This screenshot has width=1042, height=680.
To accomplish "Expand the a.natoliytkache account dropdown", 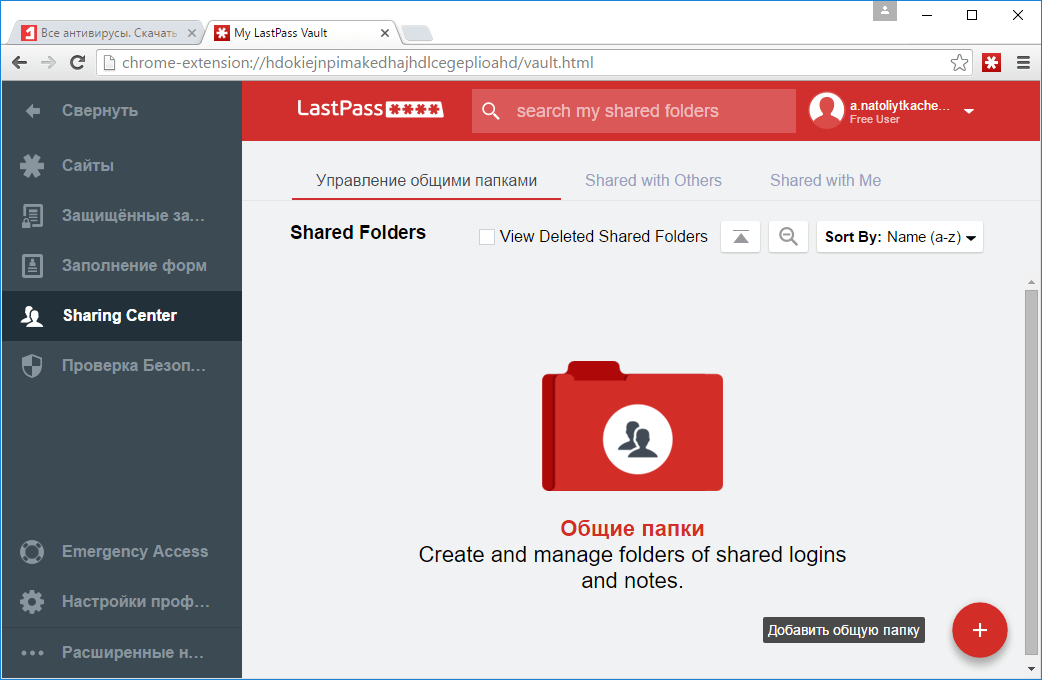I will click(968, 111).
